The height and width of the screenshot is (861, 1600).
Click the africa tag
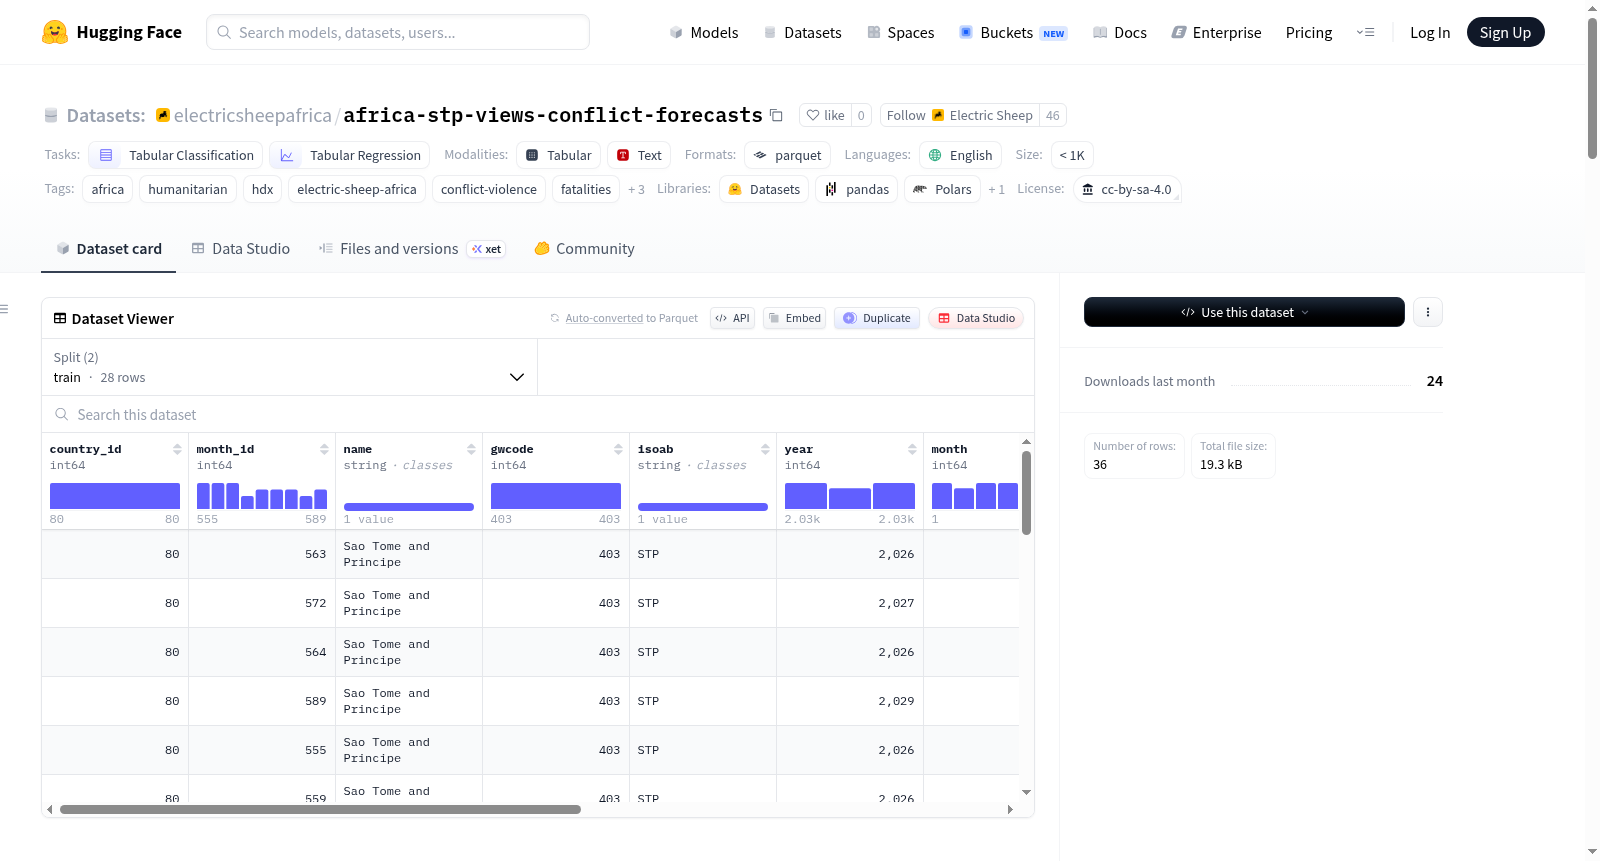click(108, 189)
